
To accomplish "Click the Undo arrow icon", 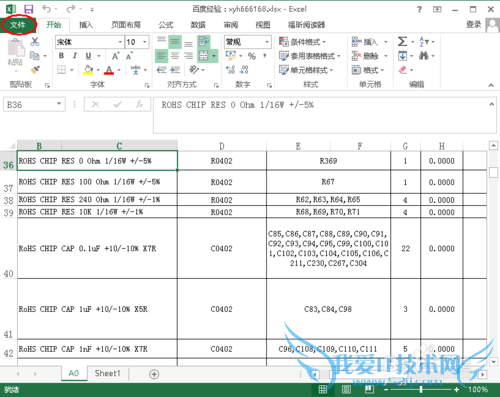I will 46,9.
